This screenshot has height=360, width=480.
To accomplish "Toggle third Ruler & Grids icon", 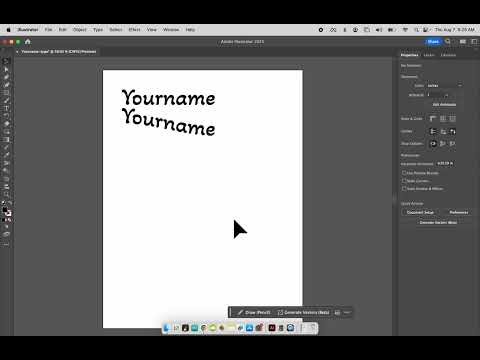I will coord(452,119).
